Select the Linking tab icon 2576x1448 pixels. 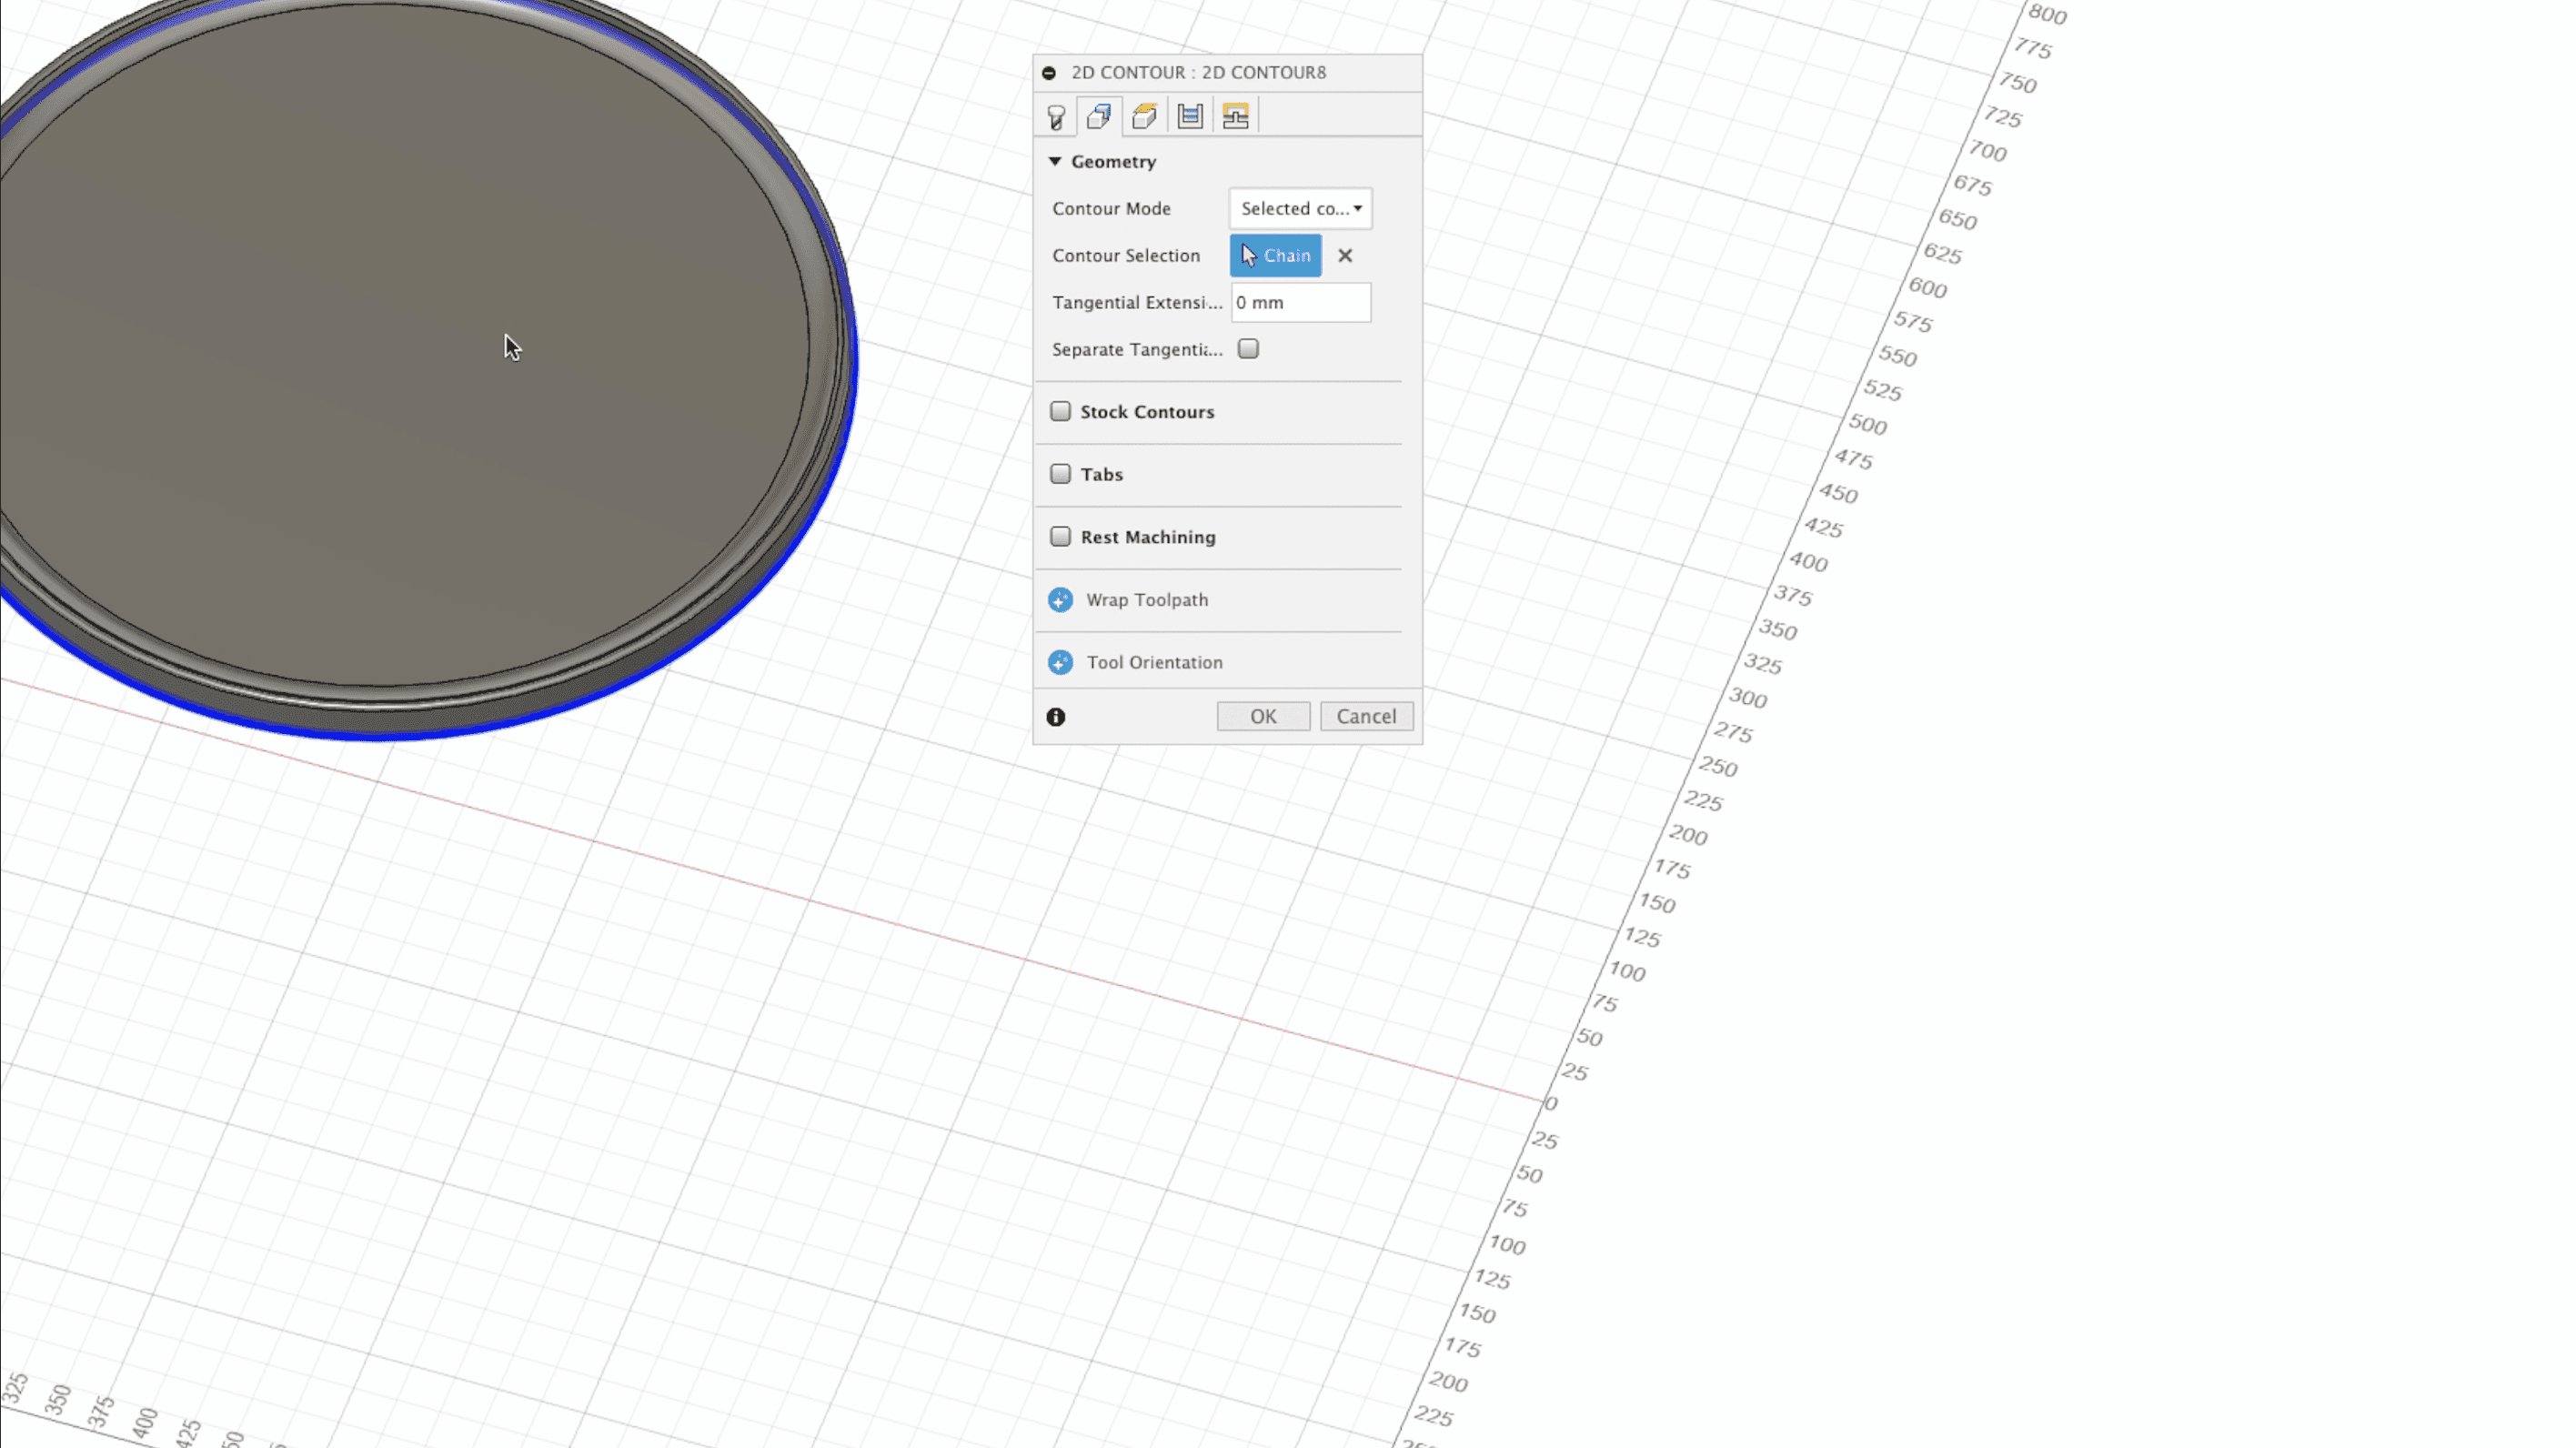(x=1236, y=116)
